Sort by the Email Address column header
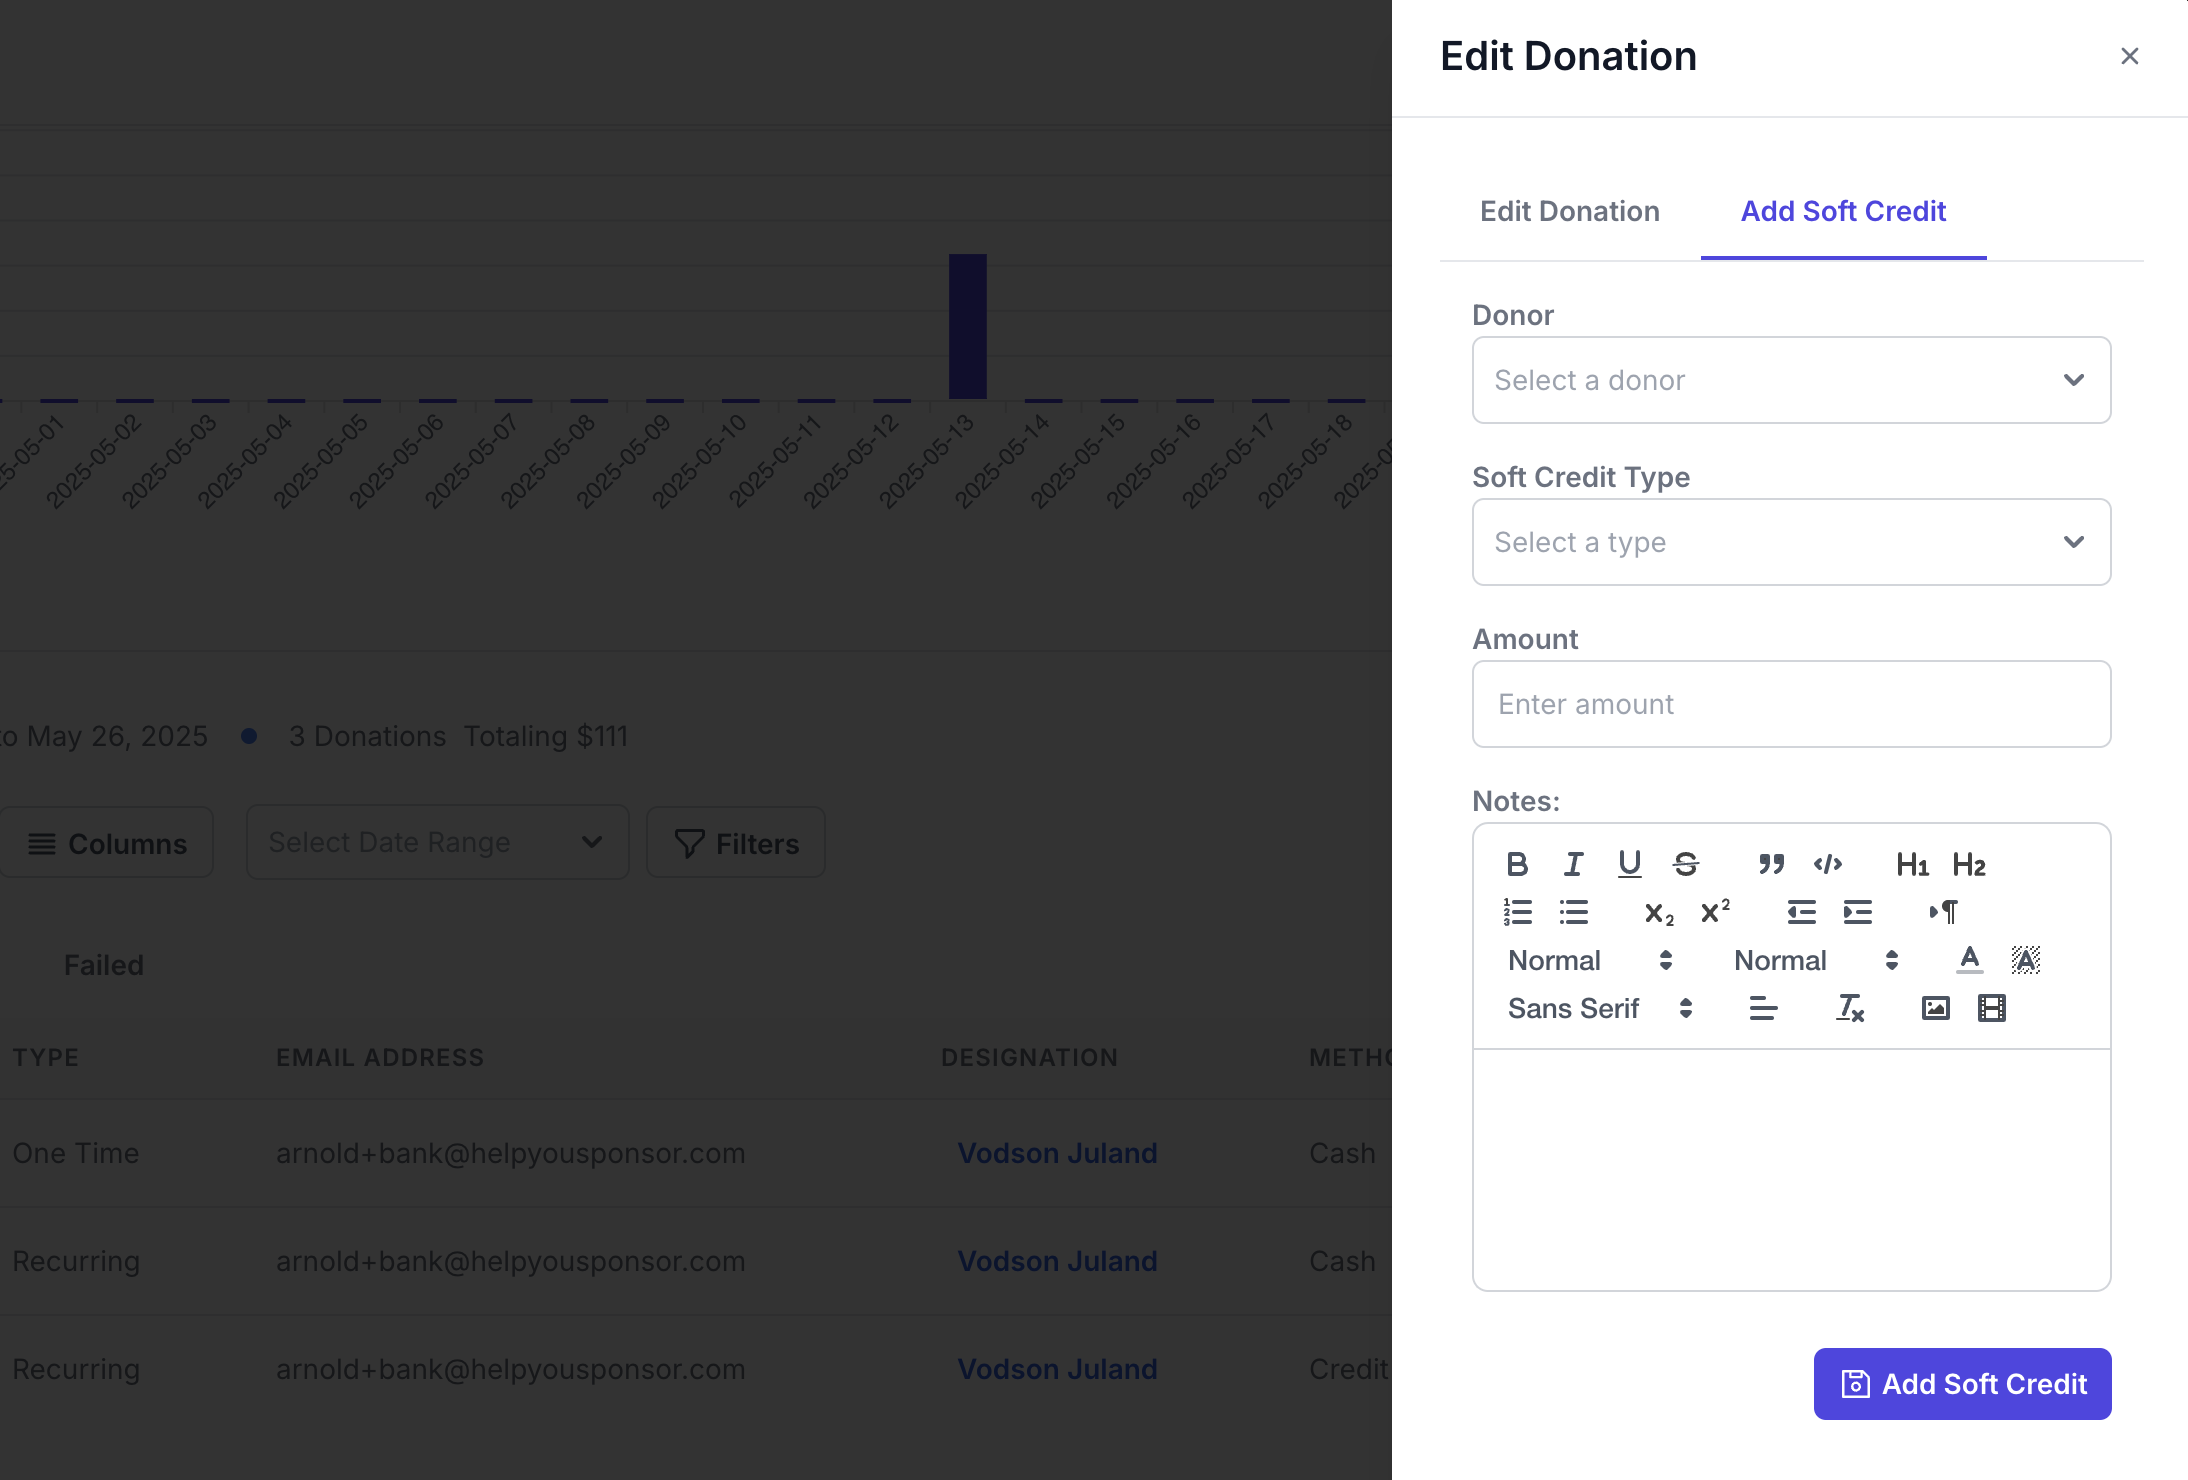 pos(380,1057)
